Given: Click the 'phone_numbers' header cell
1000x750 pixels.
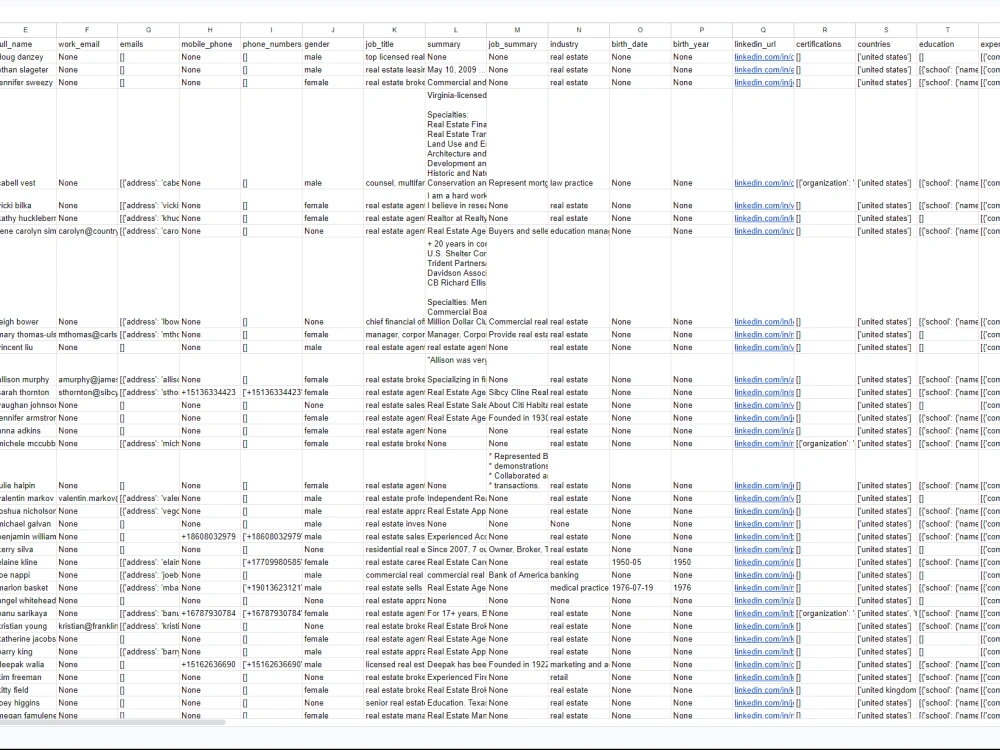Looking at the screenshot, I should point(271,44).
